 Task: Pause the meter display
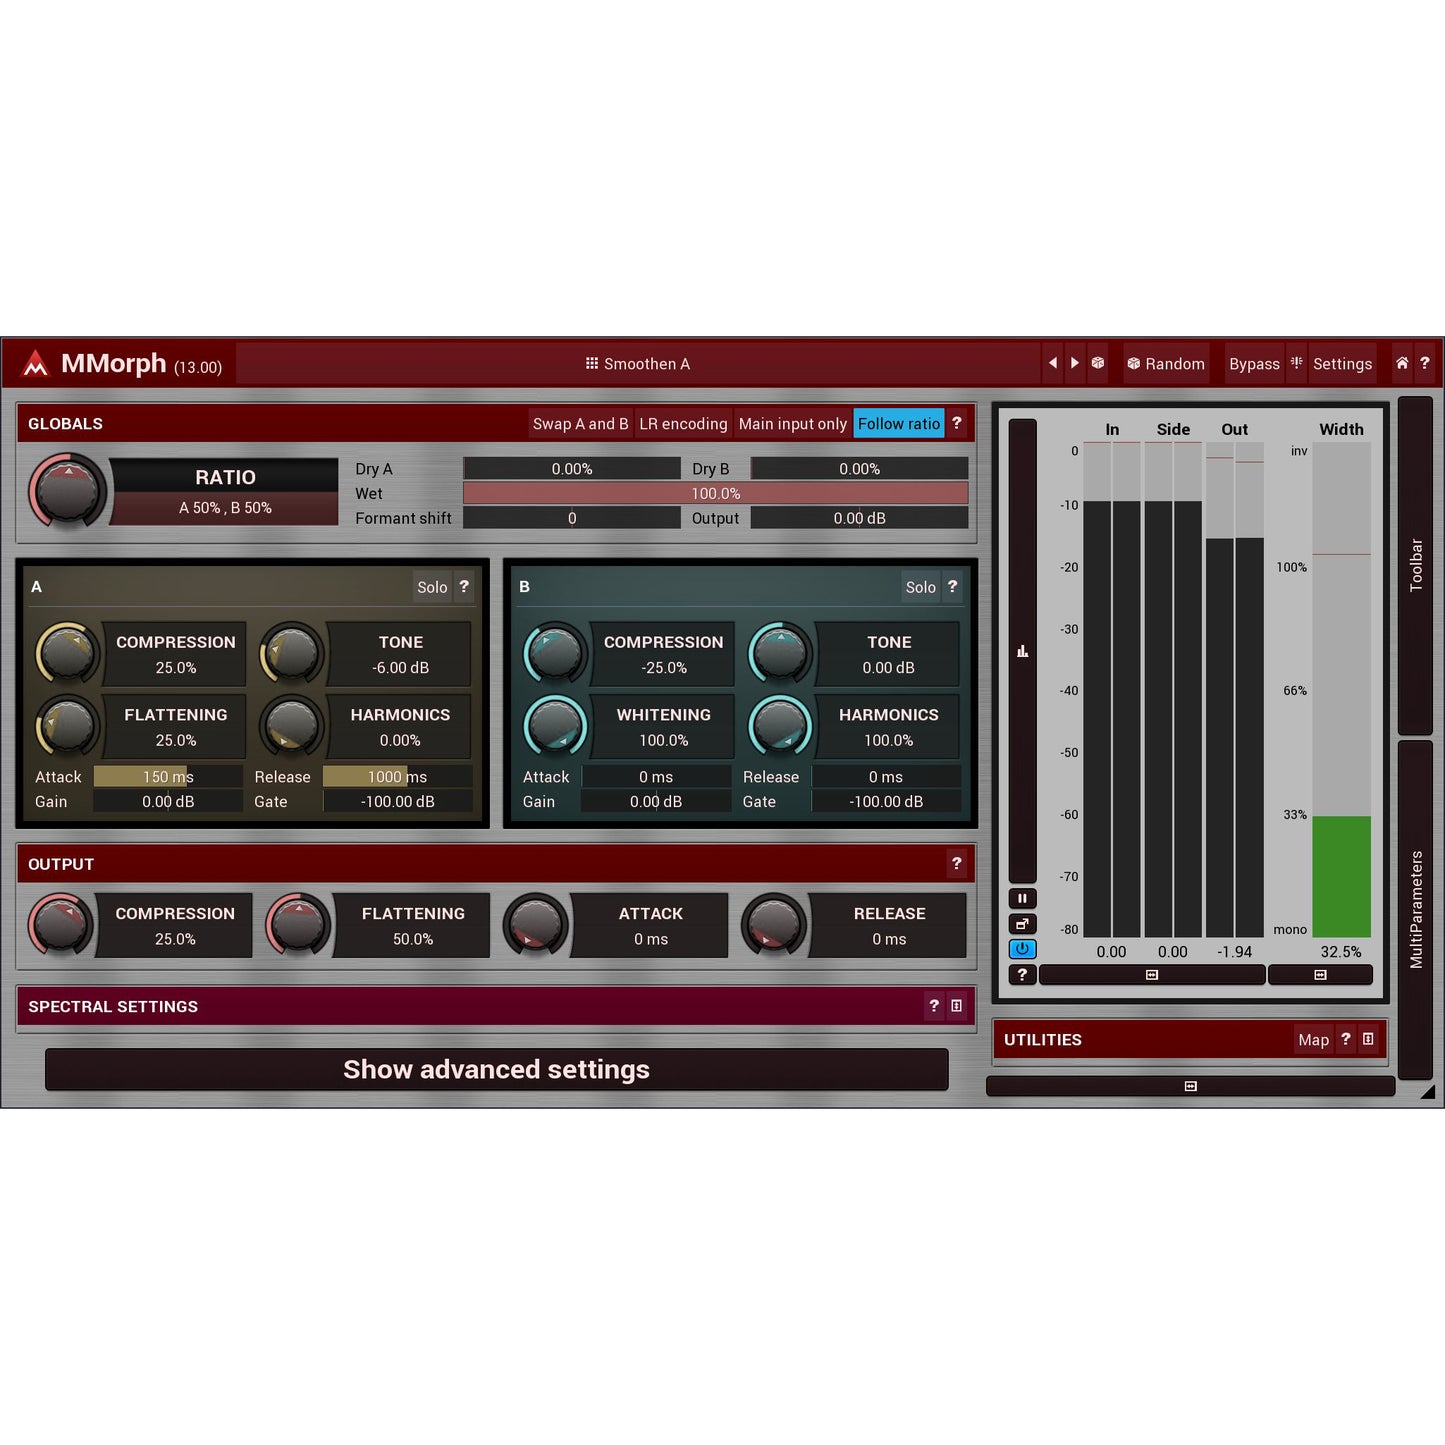1022,898
